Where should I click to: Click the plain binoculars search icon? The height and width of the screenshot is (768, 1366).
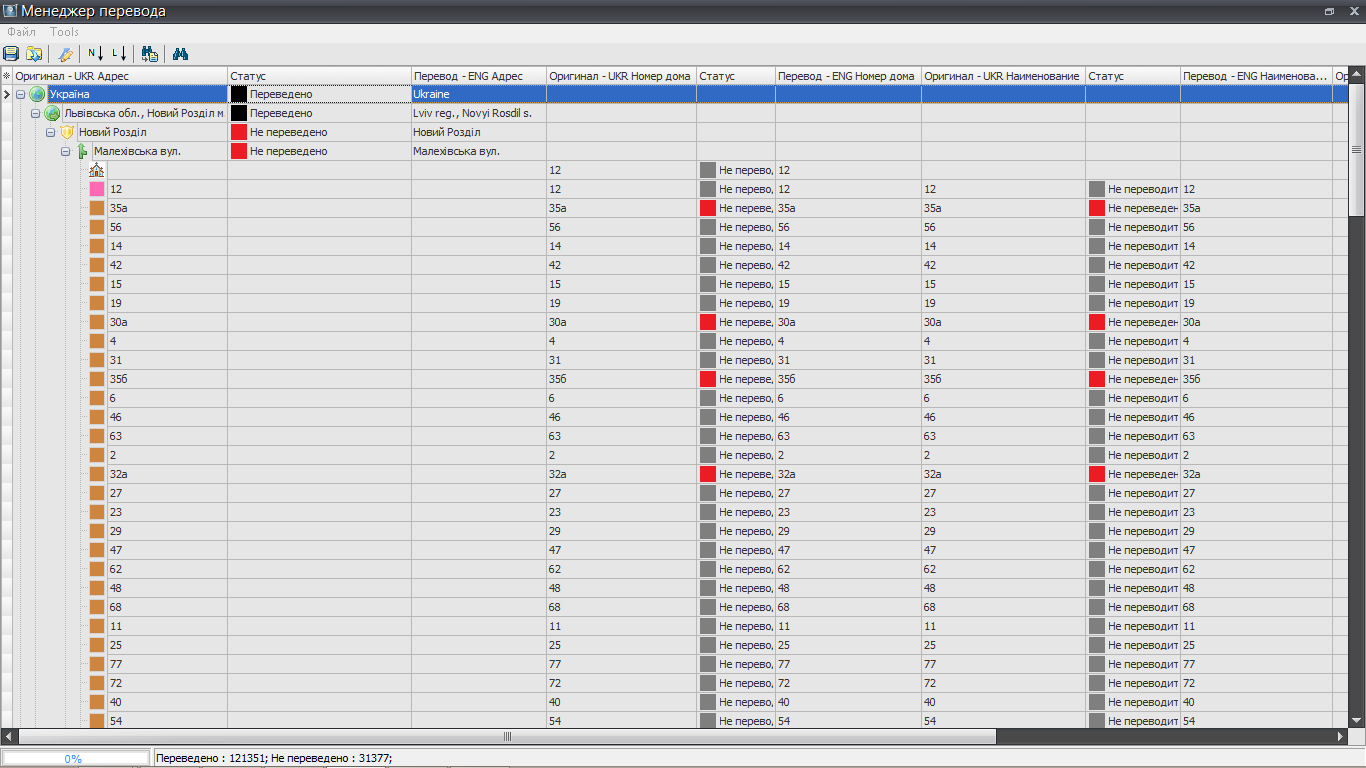pyautogui.click(x=181, y=54)
